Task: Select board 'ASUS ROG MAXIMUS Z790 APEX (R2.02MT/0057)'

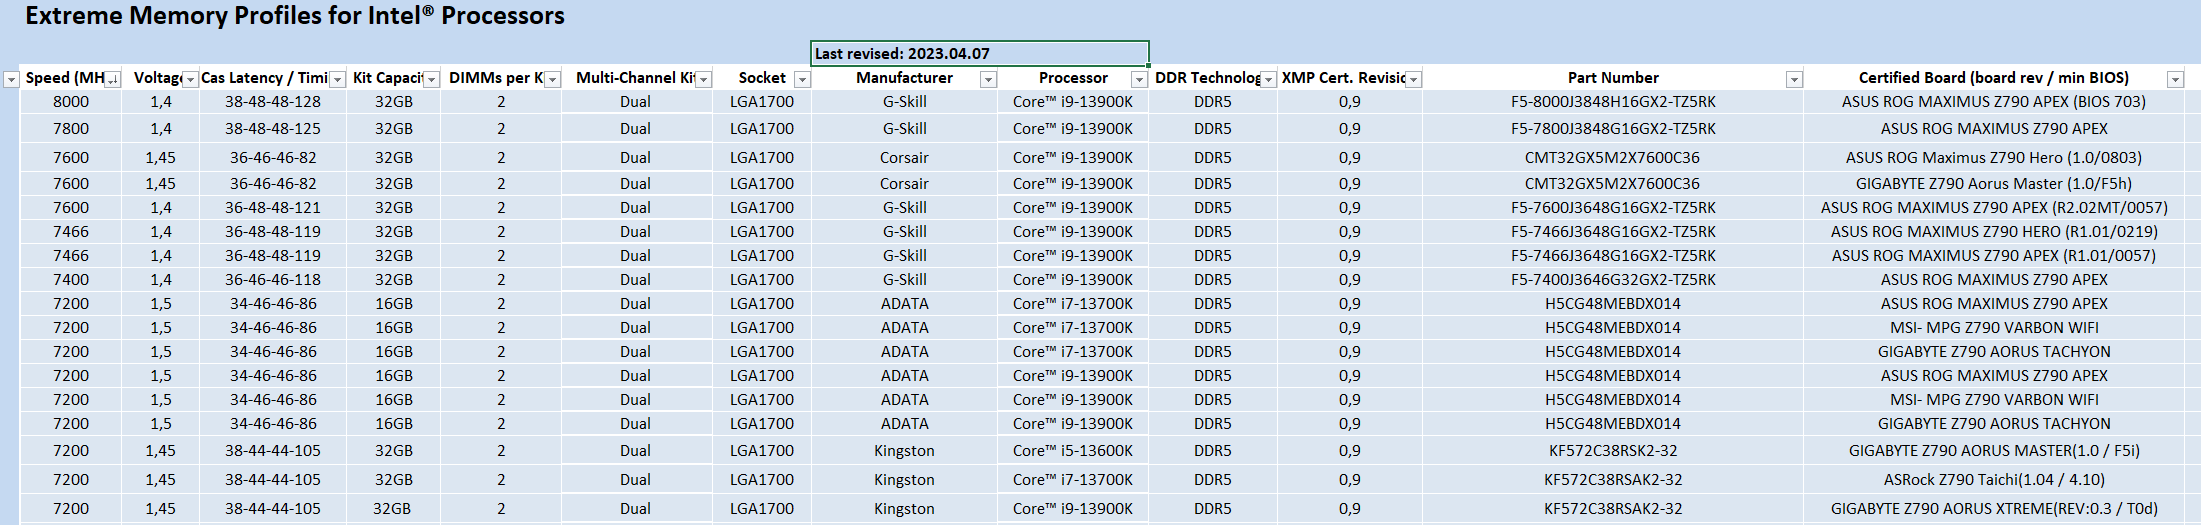Action: 1994,208
